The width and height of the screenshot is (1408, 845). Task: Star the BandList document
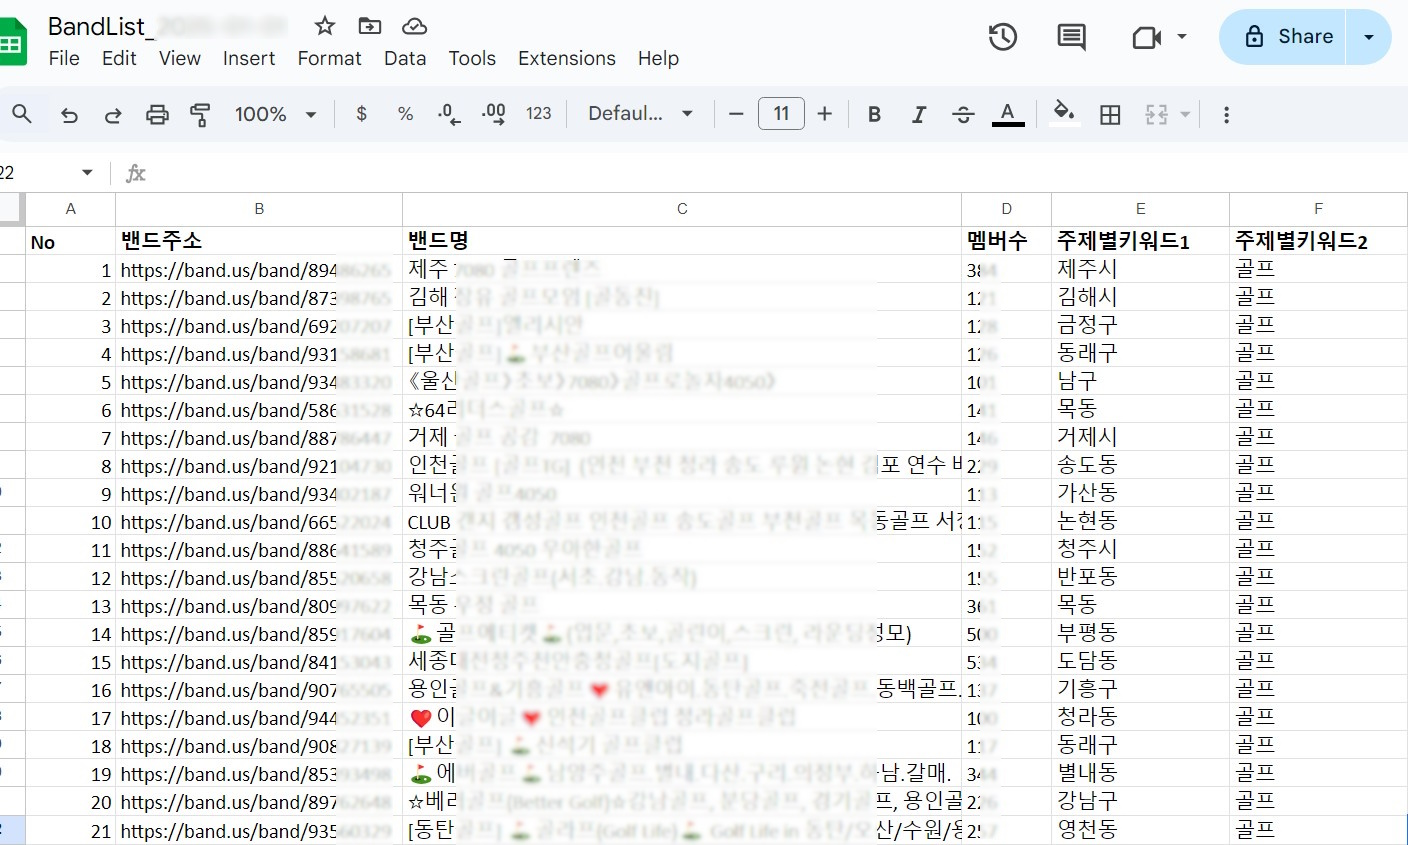click(x=325, y=26)
